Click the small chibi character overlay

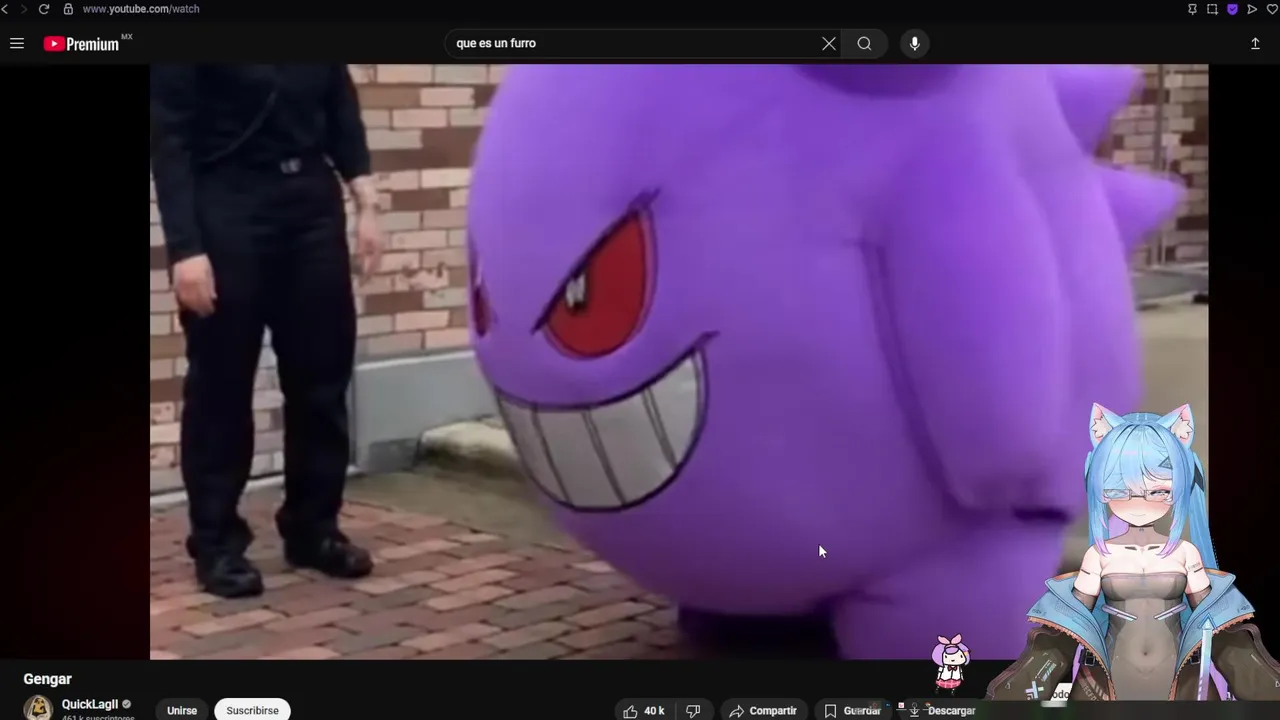(x=950, y=663)
